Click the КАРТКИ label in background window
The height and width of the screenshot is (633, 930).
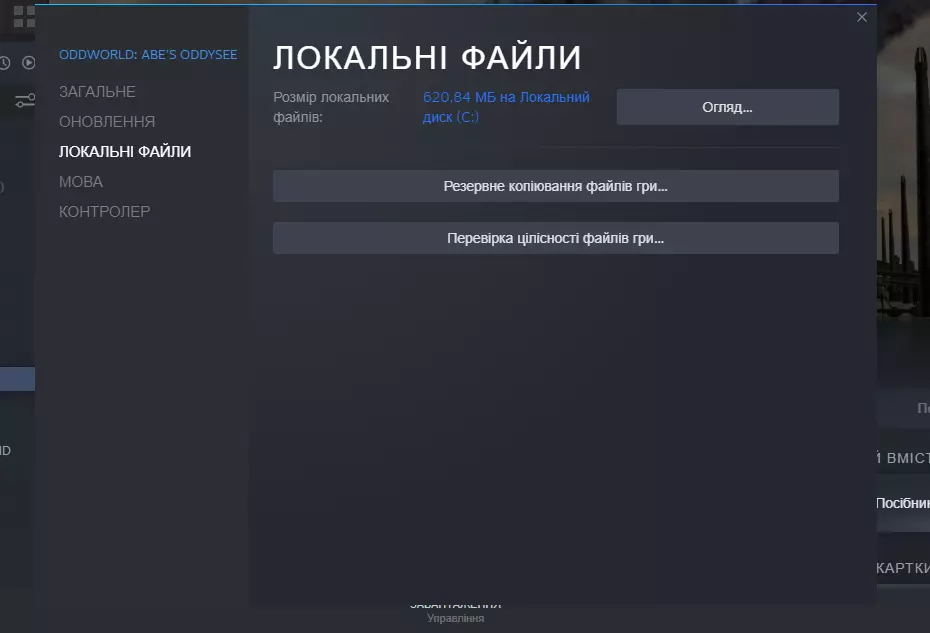(x=903, y=568)
